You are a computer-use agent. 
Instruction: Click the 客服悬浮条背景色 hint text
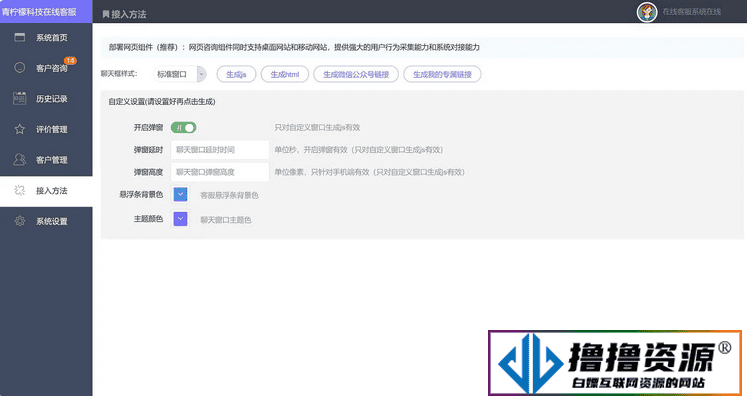(229, 195)
